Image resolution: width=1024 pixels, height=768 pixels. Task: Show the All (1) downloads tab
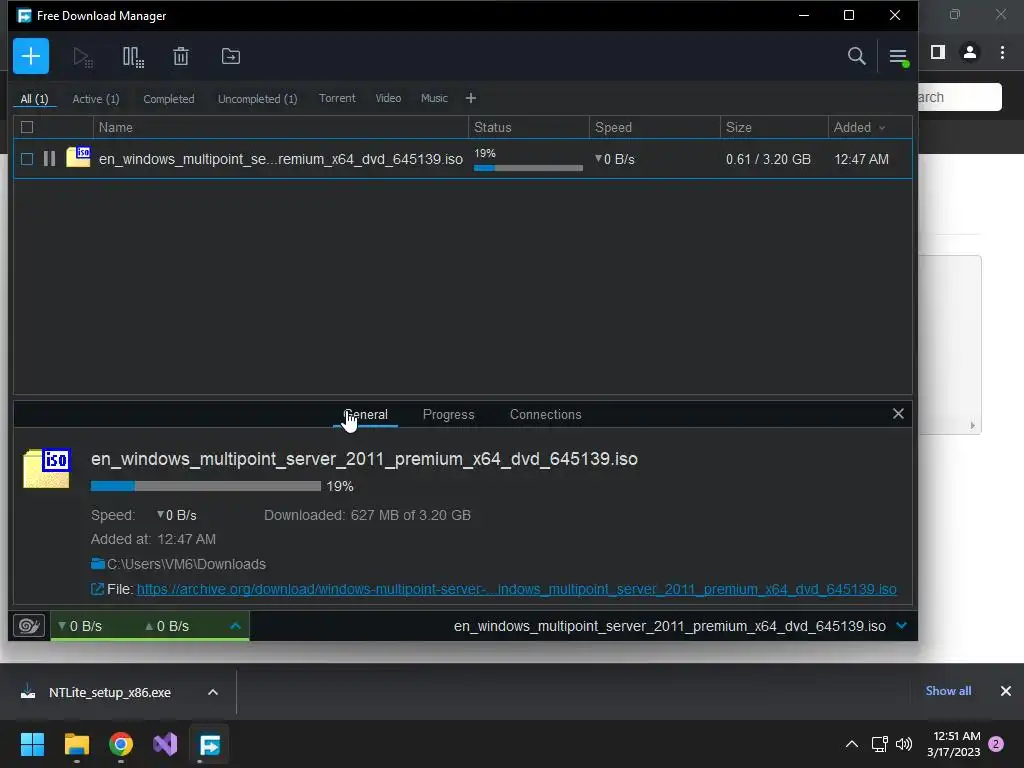35,99
